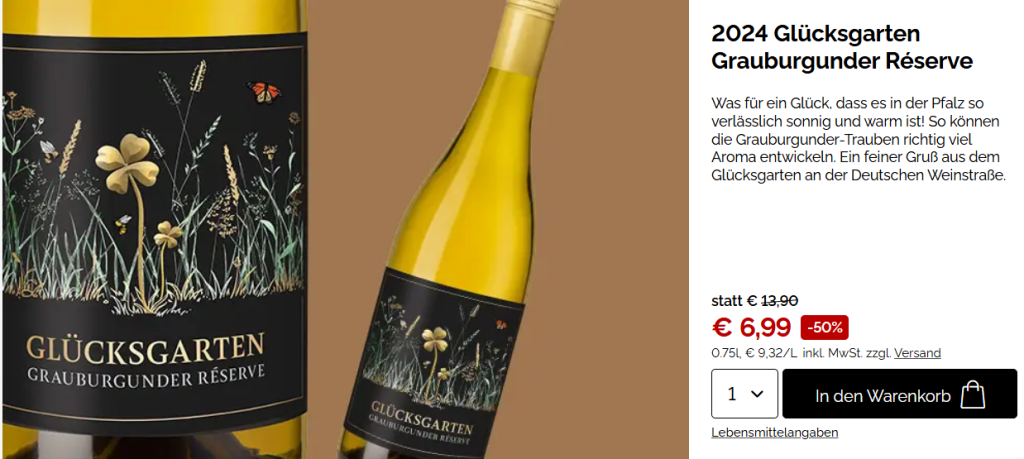Click the 2024 Glücksgarten Grauburgunder Réserve title

[x=842, y=48]
